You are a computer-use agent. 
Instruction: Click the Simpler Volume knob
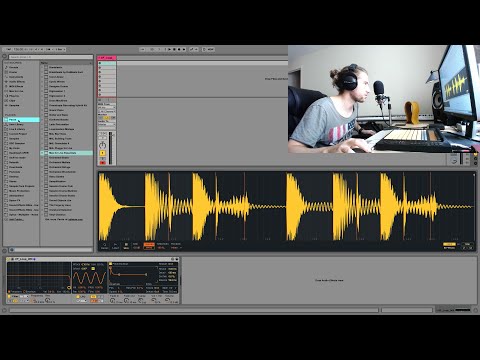[x=168, y=300]
